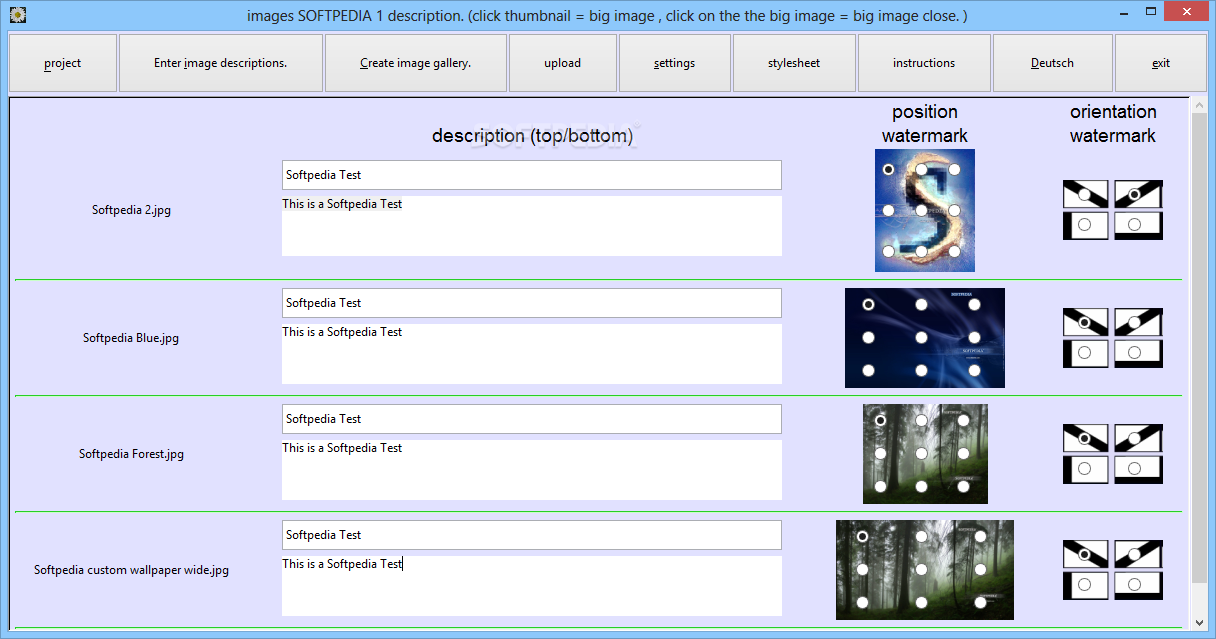Open the upload section

(563, 63)
